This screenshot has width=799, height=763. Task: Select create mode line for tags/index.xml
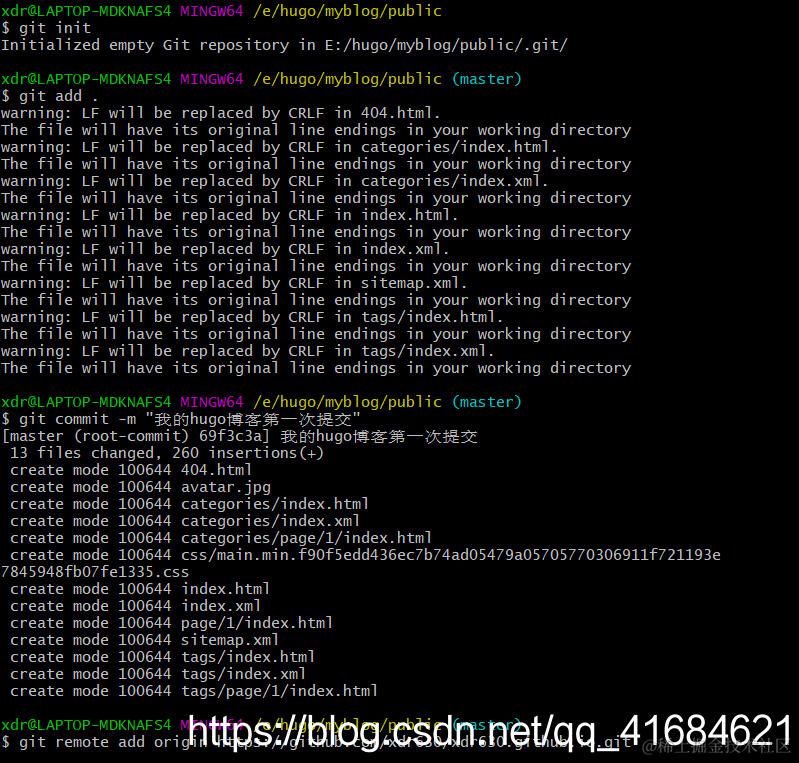click(157, 674)
